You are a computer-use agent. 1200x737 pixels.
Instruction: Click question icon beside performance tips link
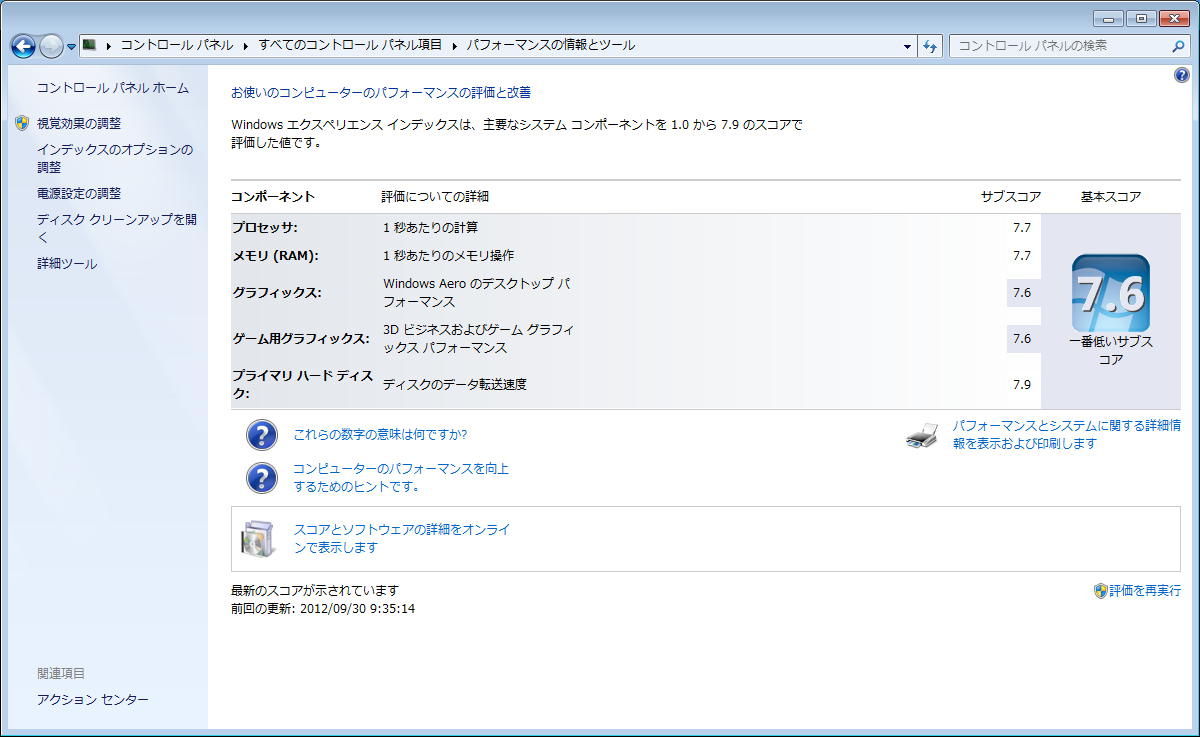[261, 477]
